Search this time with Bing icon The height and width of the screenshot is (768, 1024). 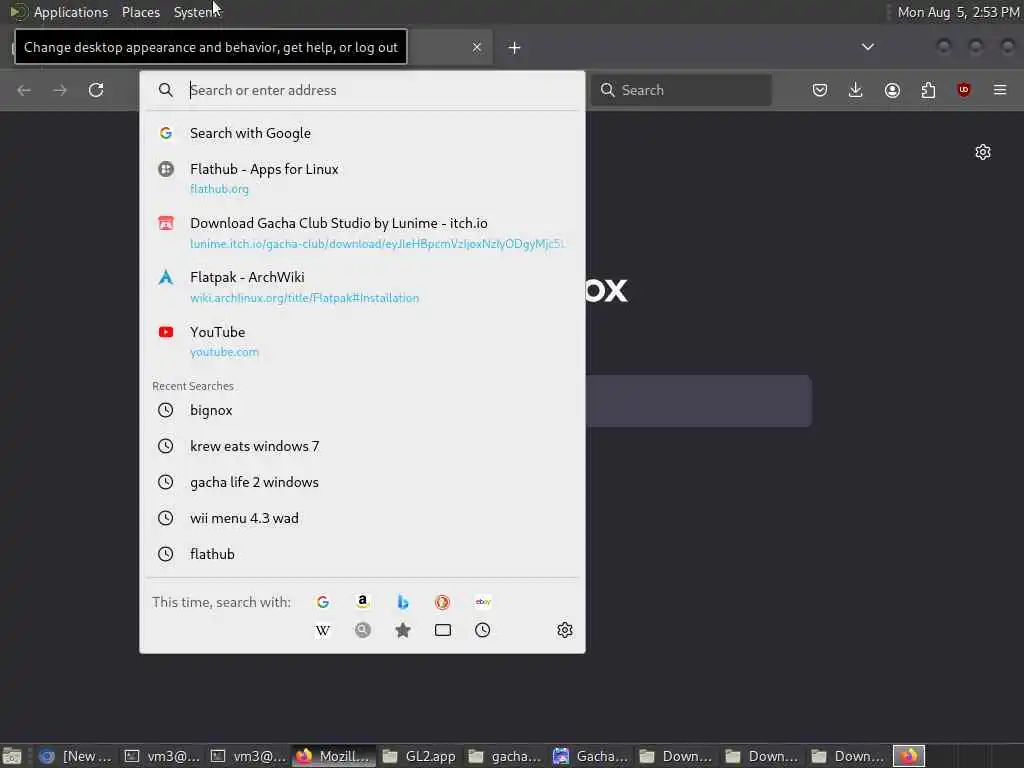tap(403, 602)
